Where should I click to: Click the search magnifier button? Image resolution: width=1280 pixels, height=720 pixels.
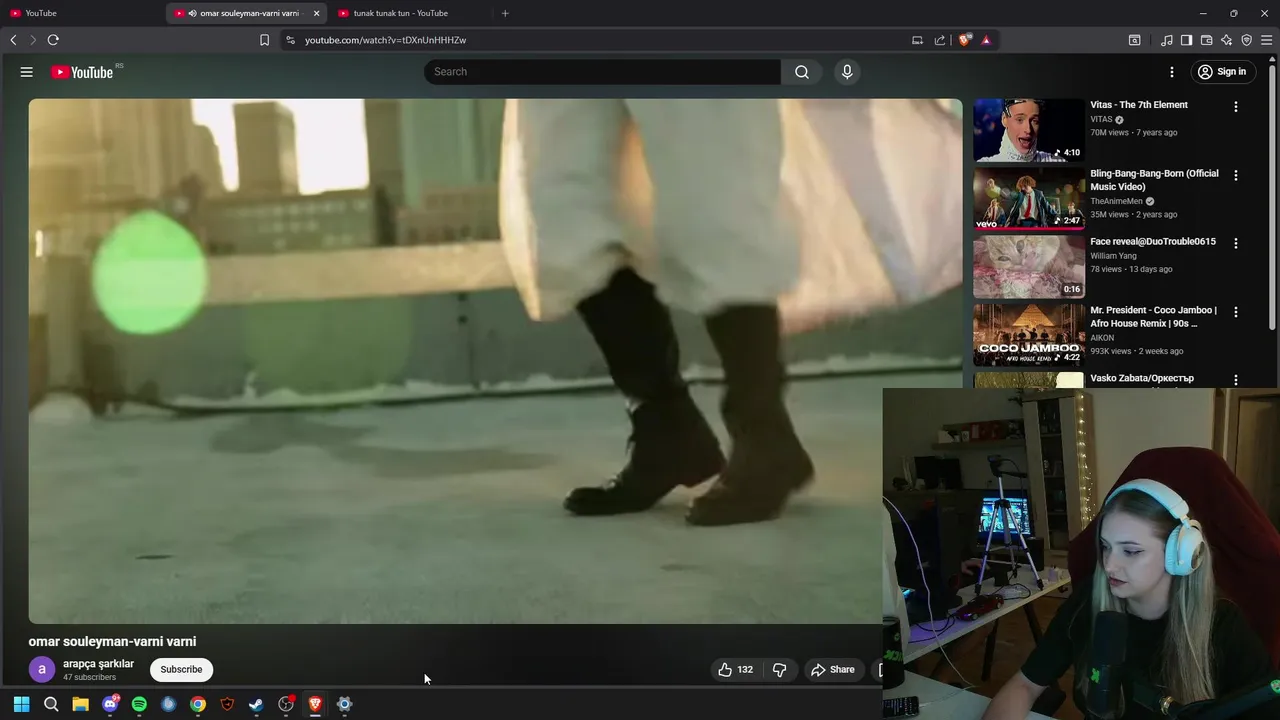(x=802, y=72)
